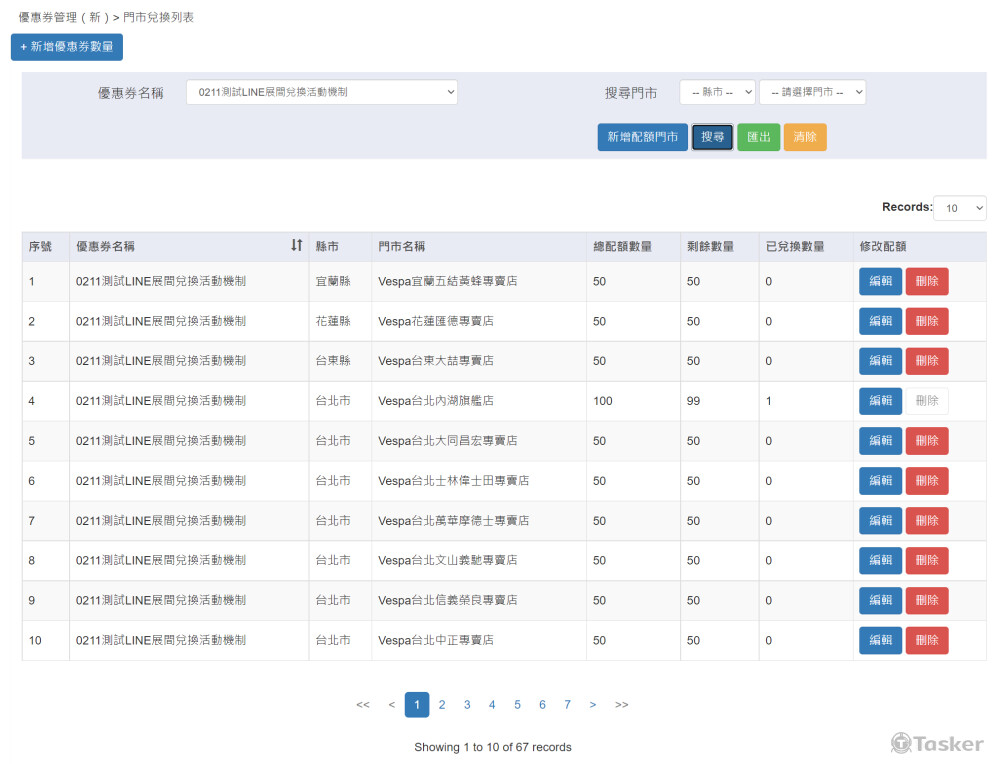Edit the Vespa台北文山義馳專賣店 row
The image size is (1000, 764).
coord(880,560)
